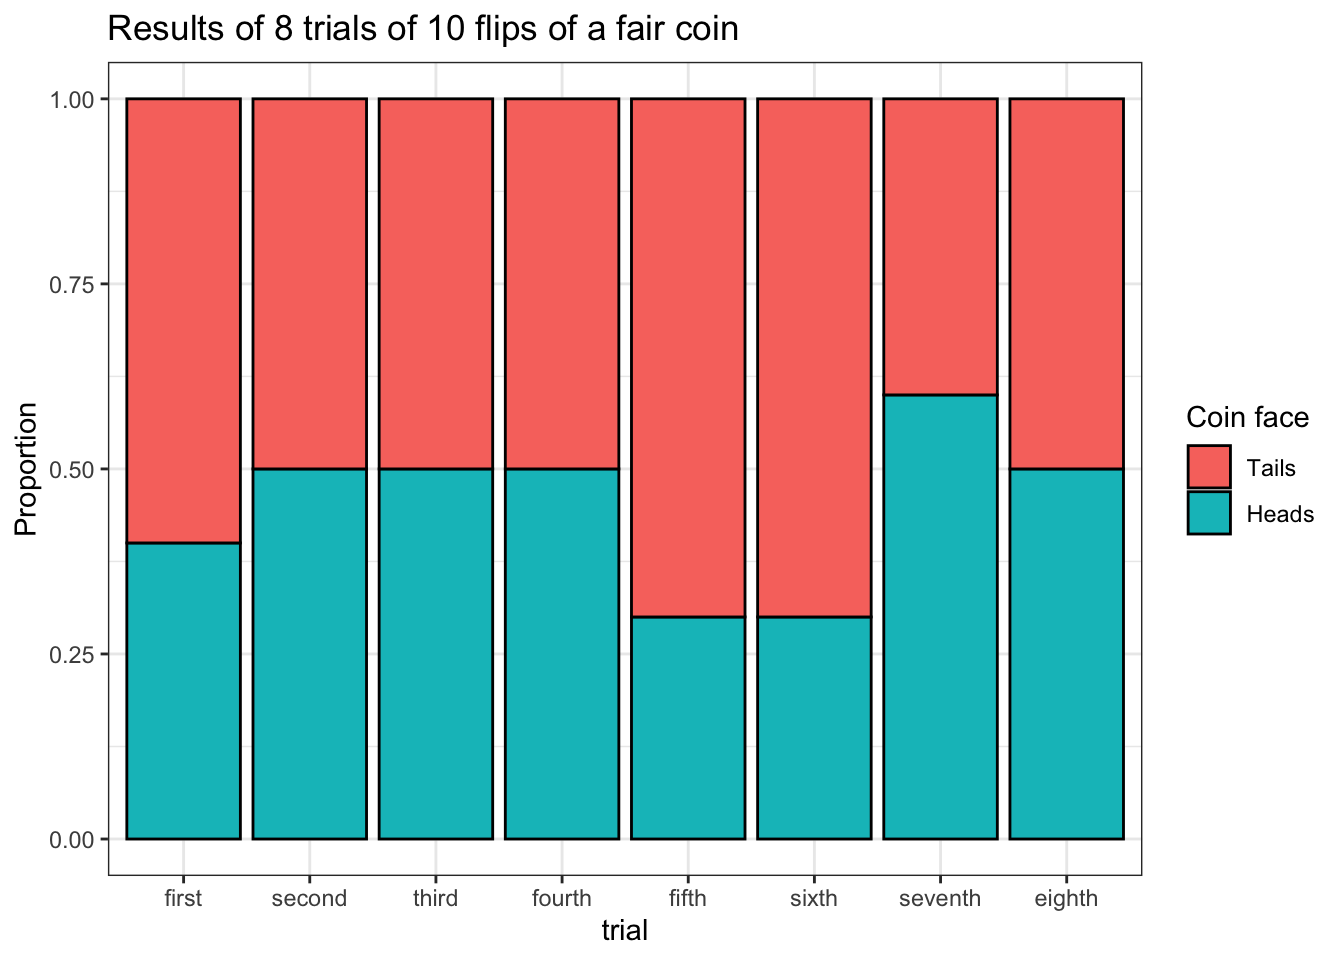This screenshot has height=960, width=1344.
Task: Click the "Heads" legend text label
Action: click(1280, 514)
